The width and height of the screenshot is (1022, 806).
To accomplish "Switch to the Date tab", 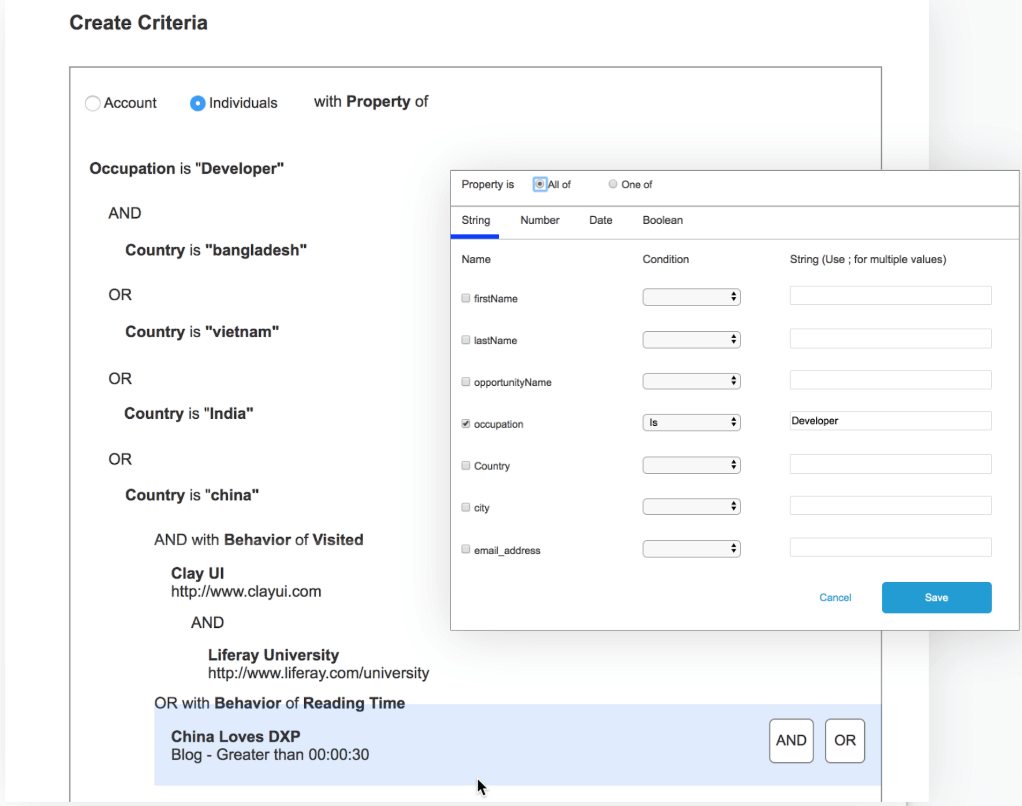I will (x=601, y=220).
